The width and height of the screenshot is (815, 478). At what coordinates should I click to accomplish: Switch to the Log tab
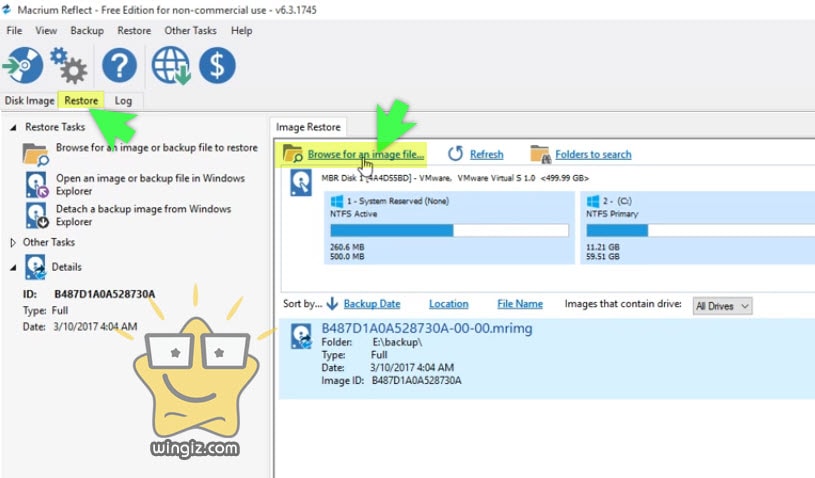[123, 101]
